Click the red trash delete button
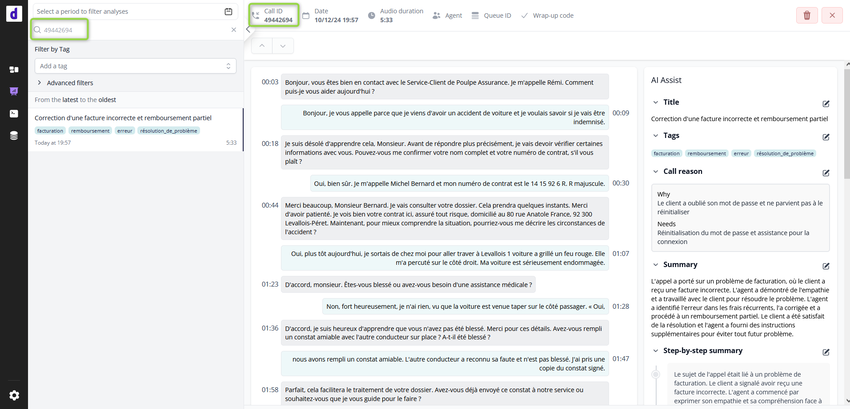The width and height of the screenshot is (850, 409). 806,15
